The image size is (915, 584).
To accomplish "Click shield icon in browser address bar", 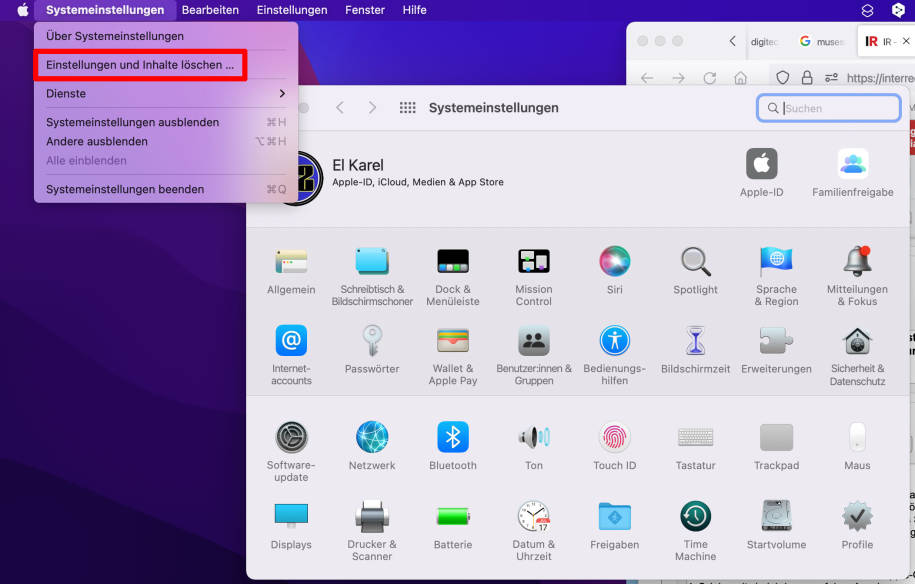I will tap(783, 78).
